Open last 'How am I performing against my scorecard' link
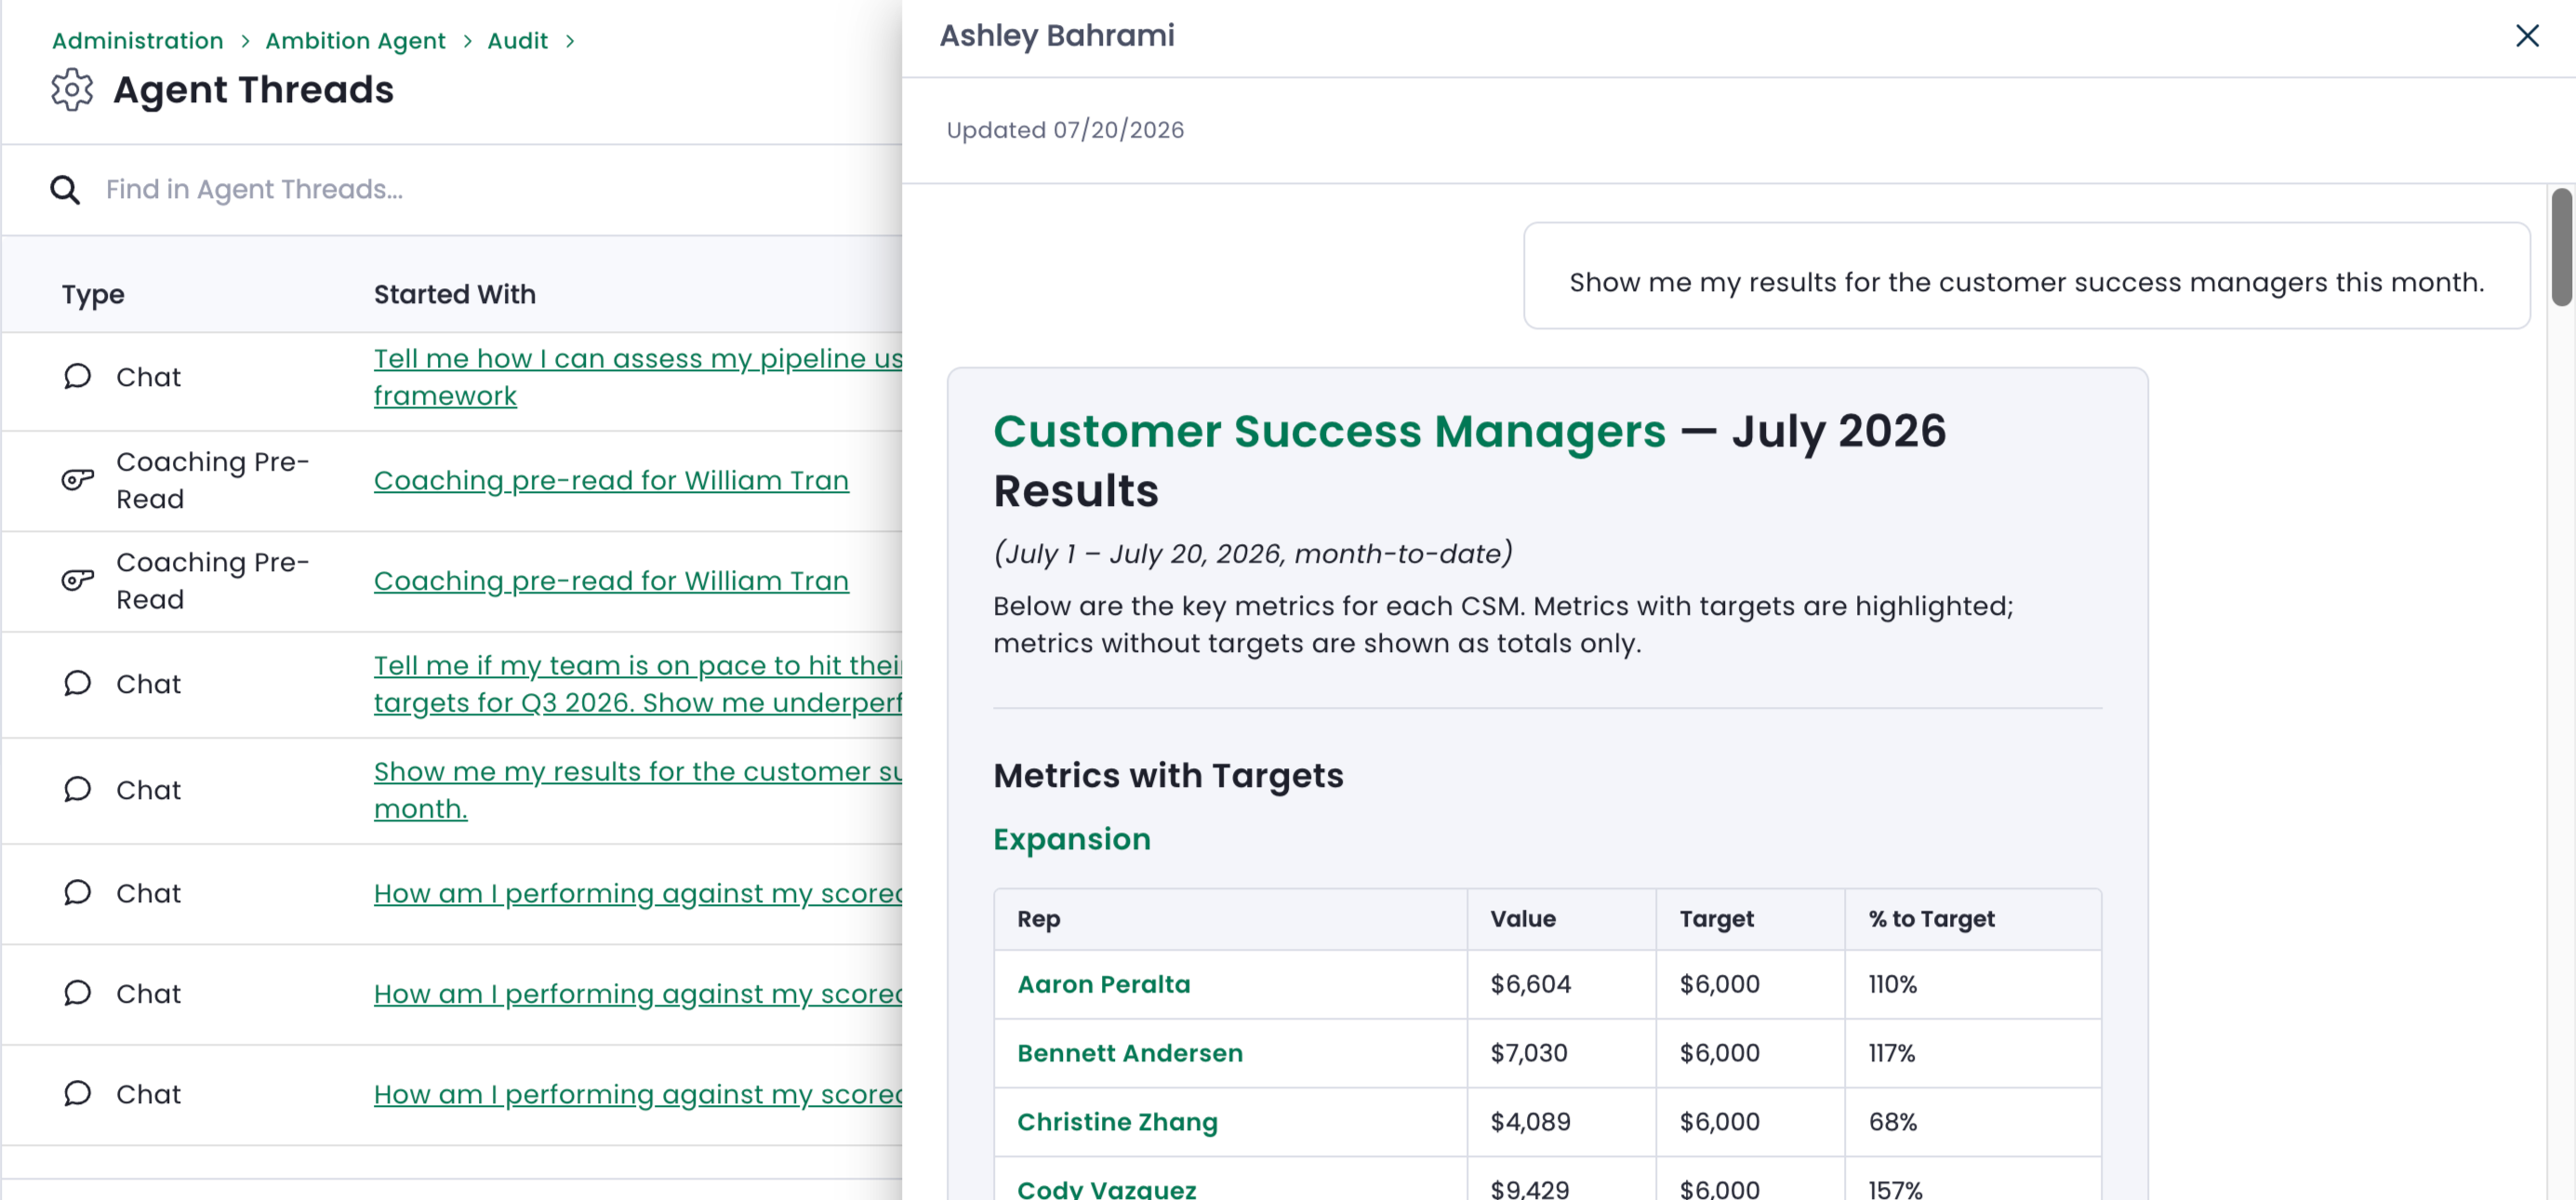Screen dimensions: 2576x1200 coord(638,1095)
